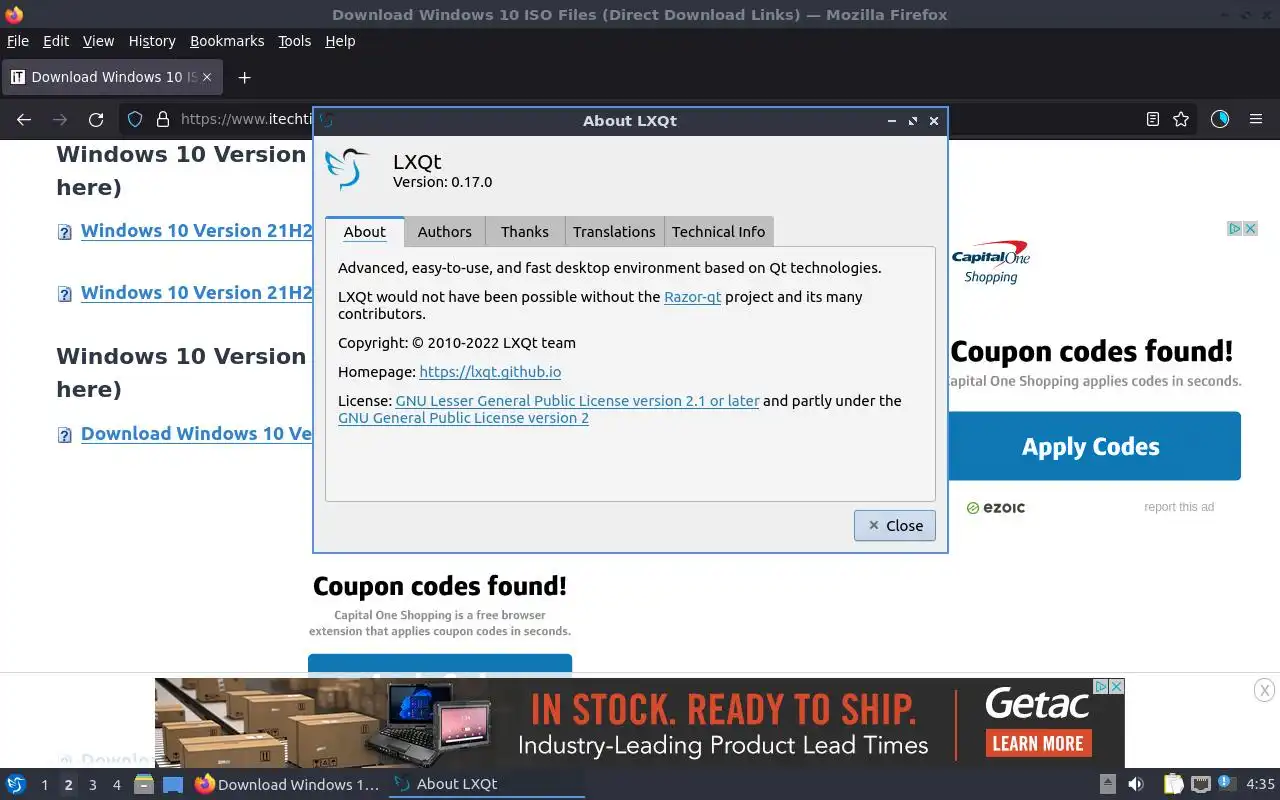Open the Firefox History menu

(152, 41)
